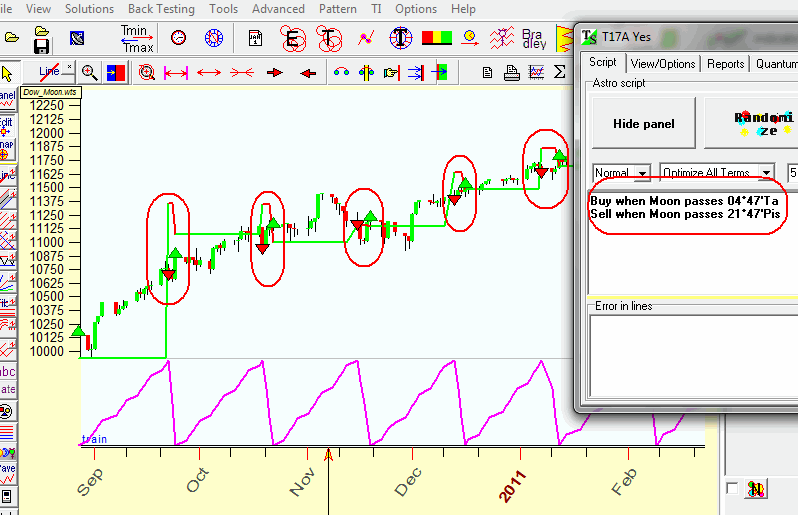
Task: Open the zodiac wheel chart icon
Action: pyautogui.click(x=213, y=39)
